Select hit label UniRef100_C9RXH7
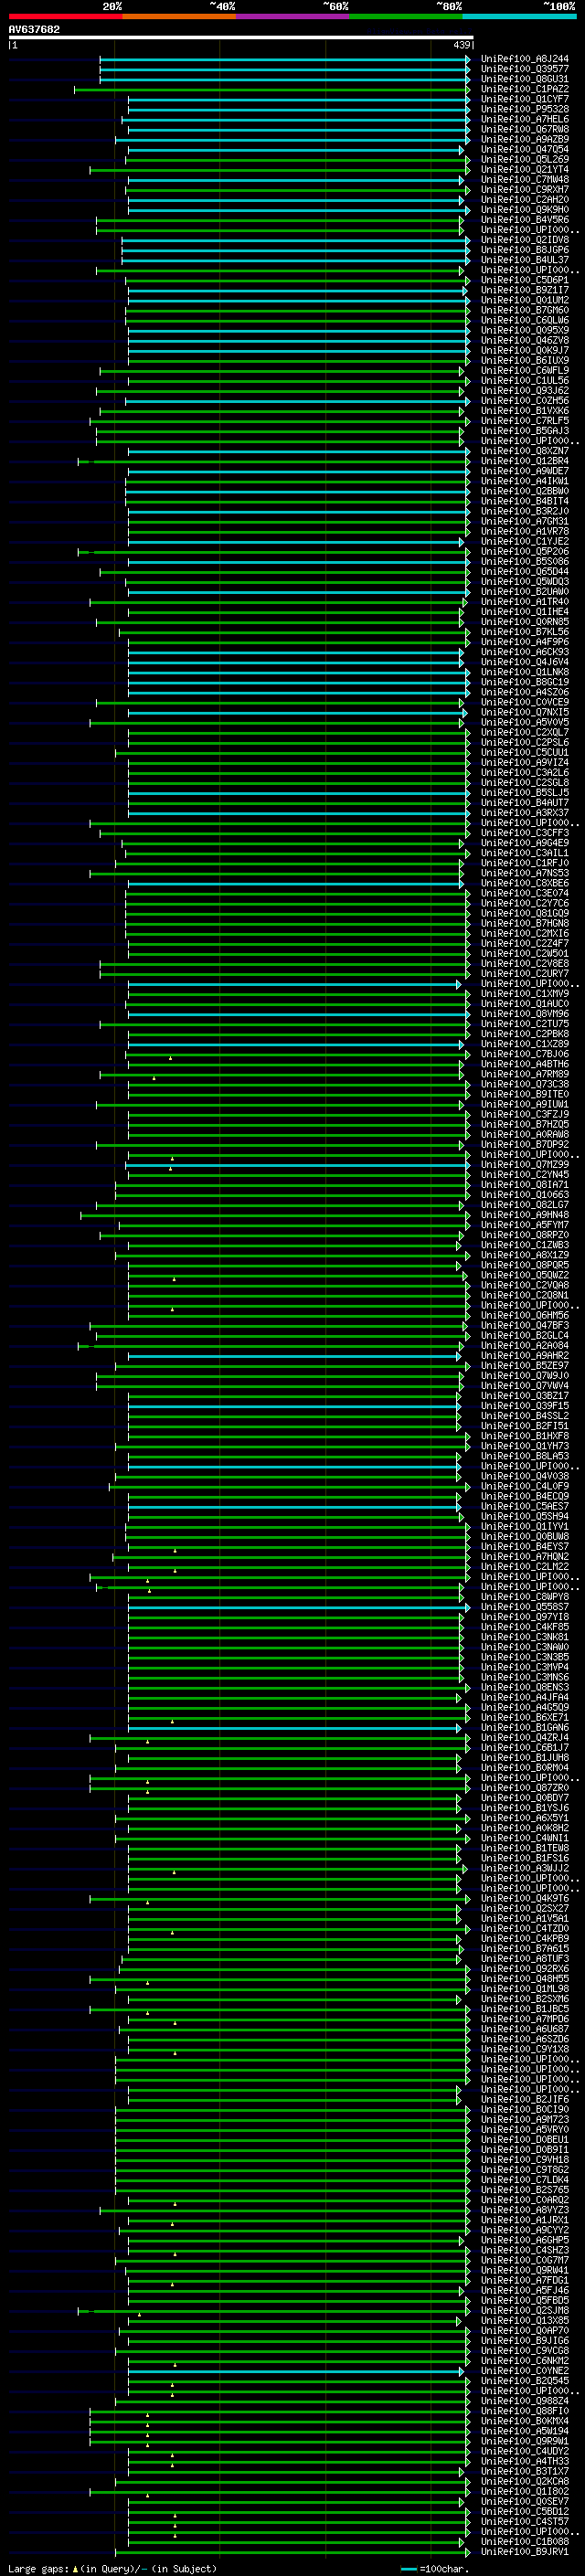The image size is (585, 2576). (525, 190)
